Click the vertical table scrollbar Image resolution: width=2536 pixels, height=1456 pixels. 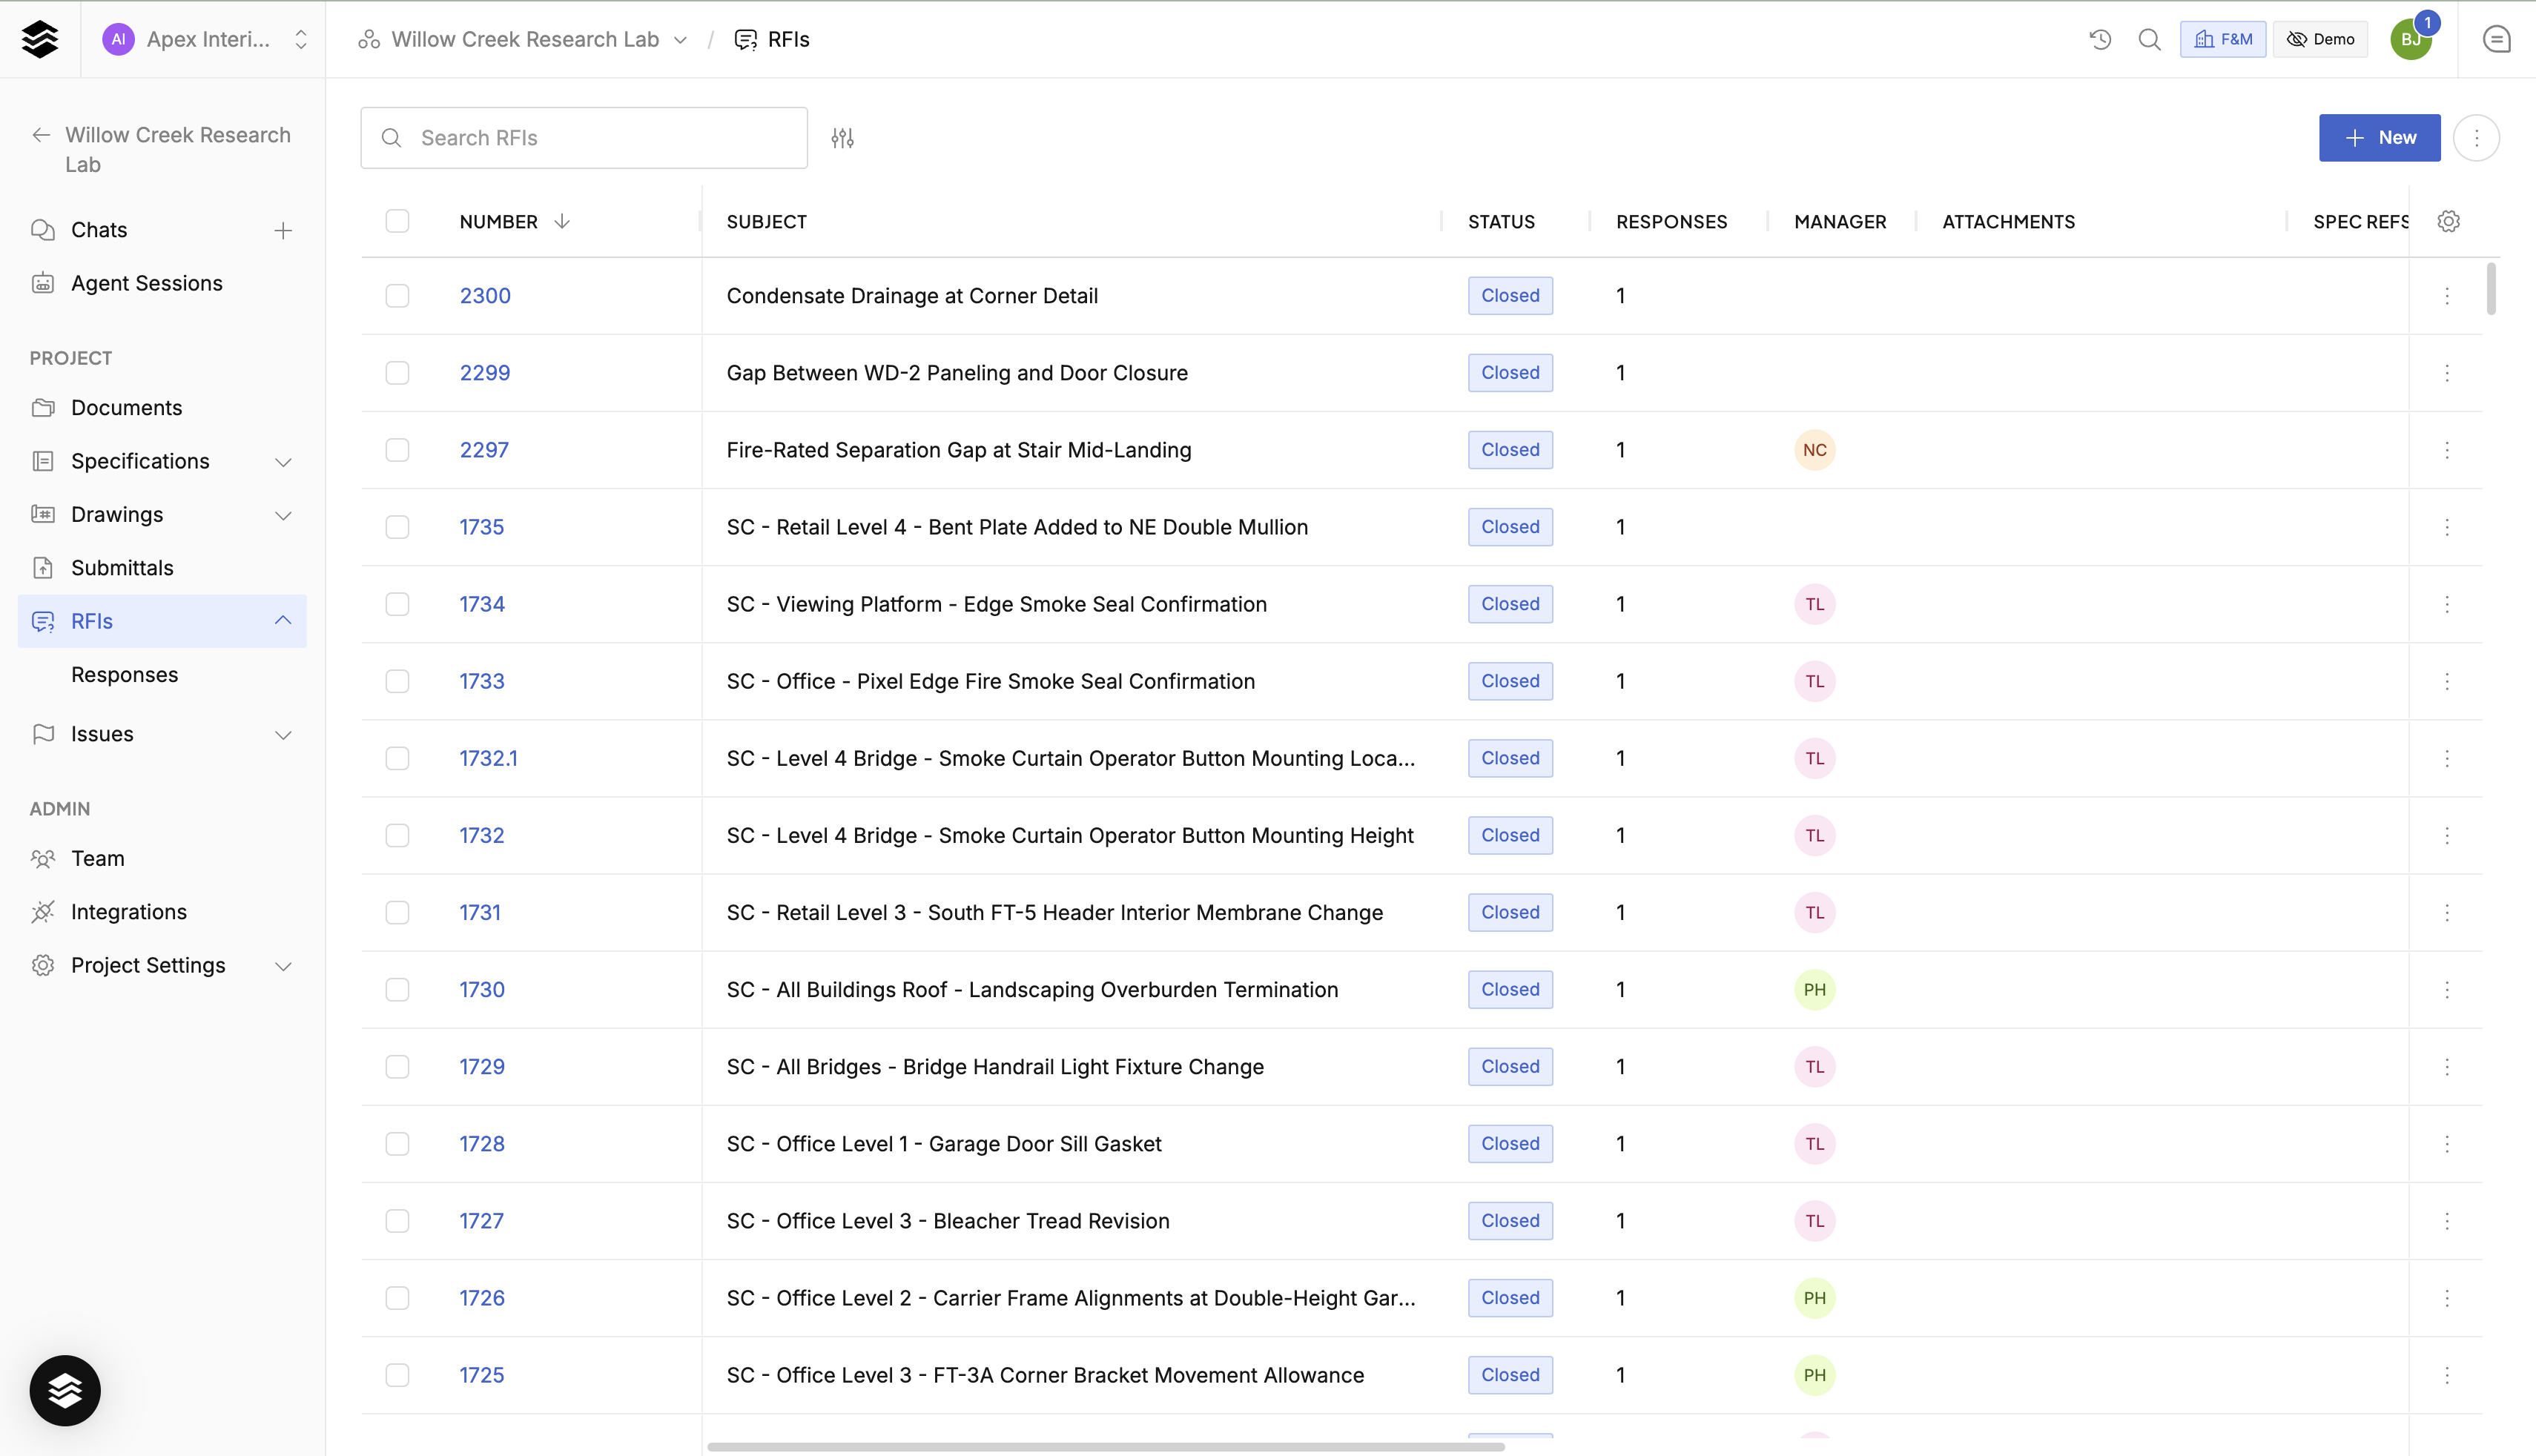[x=2490, y=289]
